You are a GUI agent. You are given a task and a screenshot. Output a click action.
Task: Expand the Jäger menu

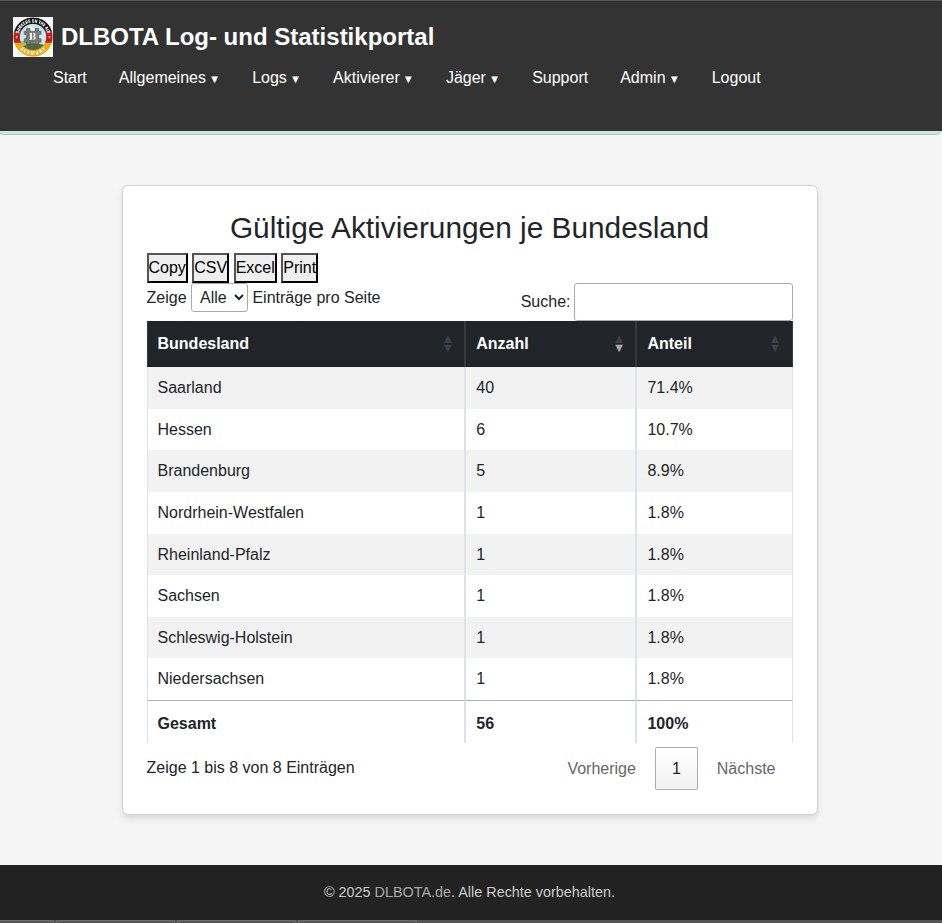click(472, 78)
